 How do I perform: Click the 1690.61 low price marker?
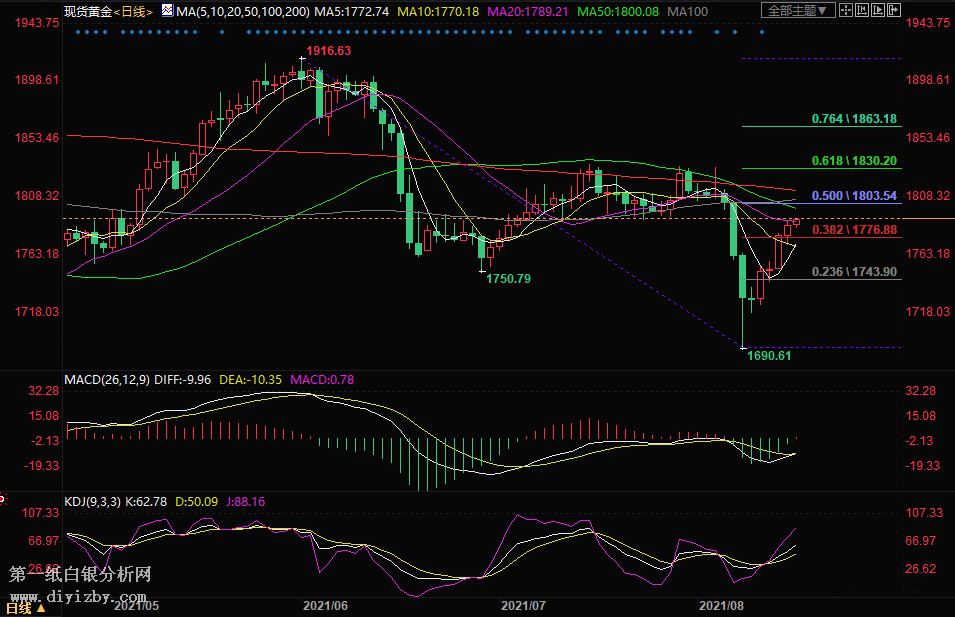pyautogui.click(x=769, y=355)
